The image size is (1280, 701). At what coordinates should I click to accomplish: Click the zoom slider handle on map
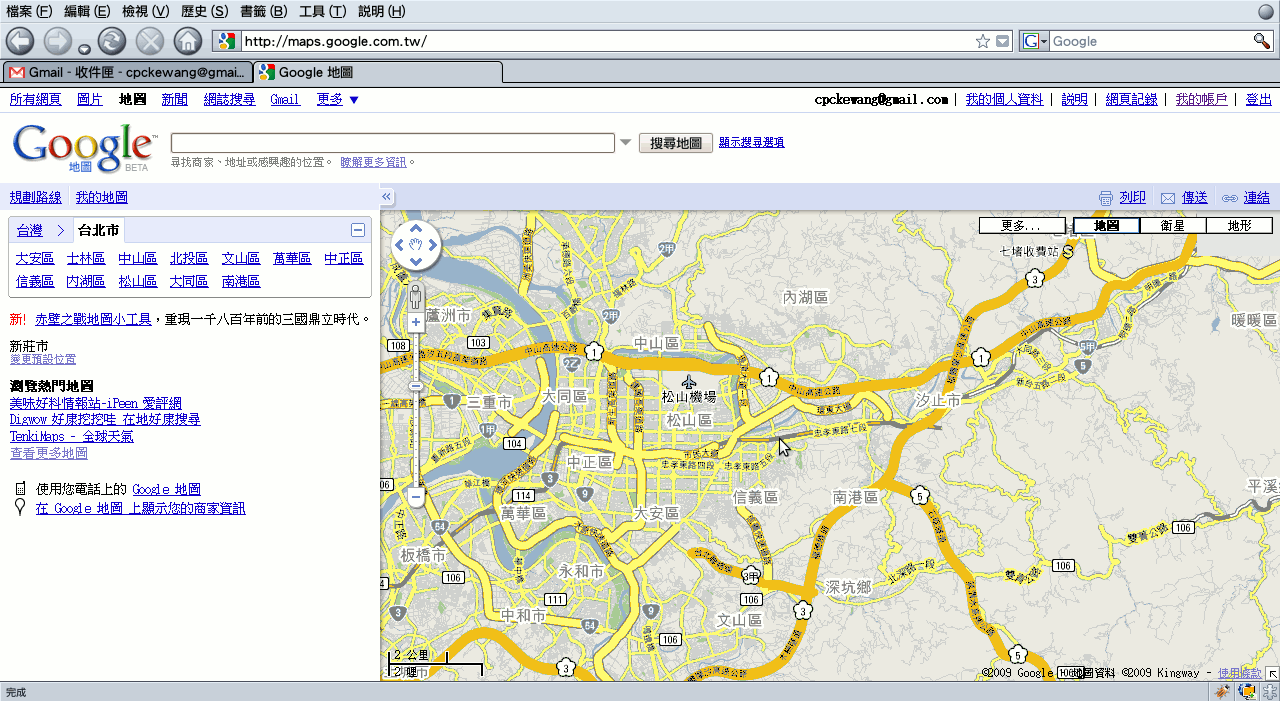(x=416, y=386)
